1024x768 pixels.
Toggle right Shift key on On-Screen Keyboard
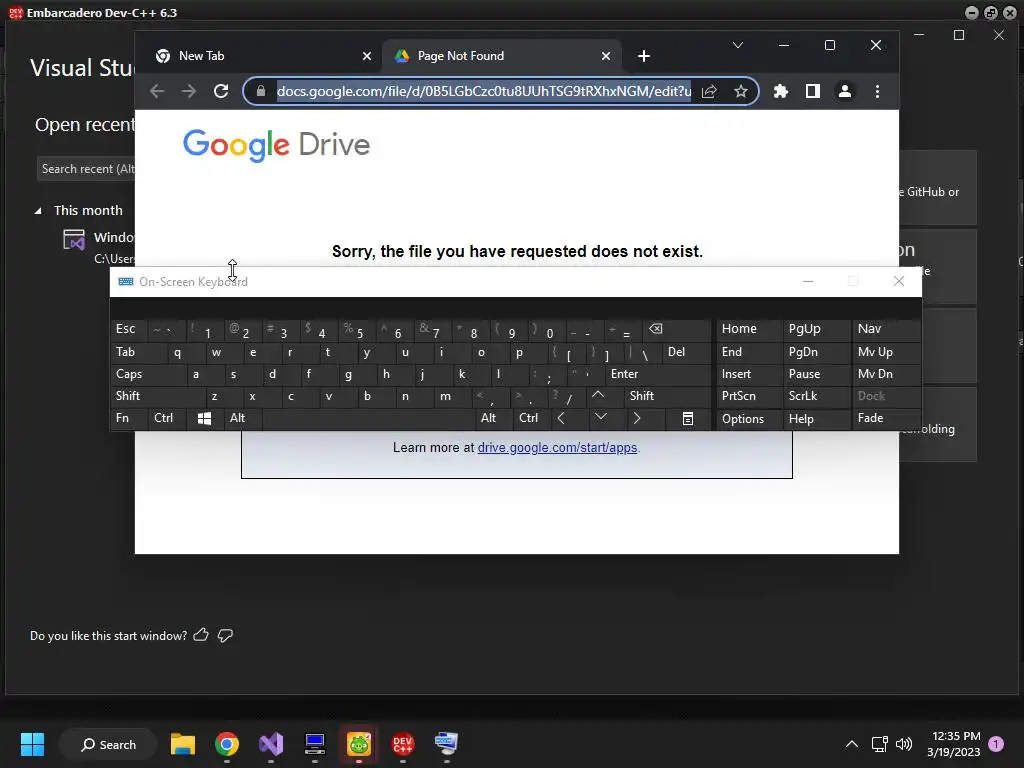667,396
